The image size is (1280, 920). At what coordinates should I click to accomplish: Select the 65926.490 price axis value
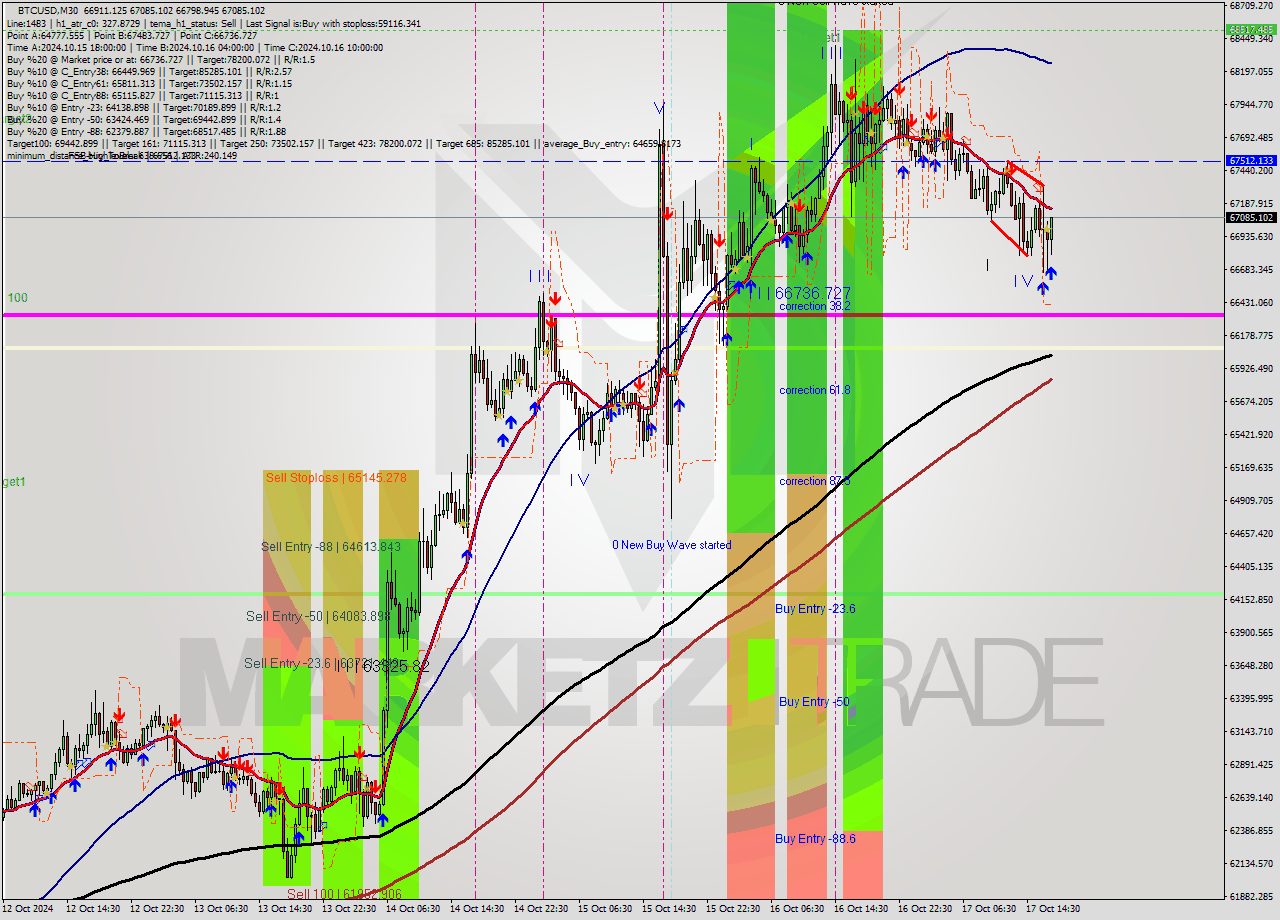[x=1251, y=368]
